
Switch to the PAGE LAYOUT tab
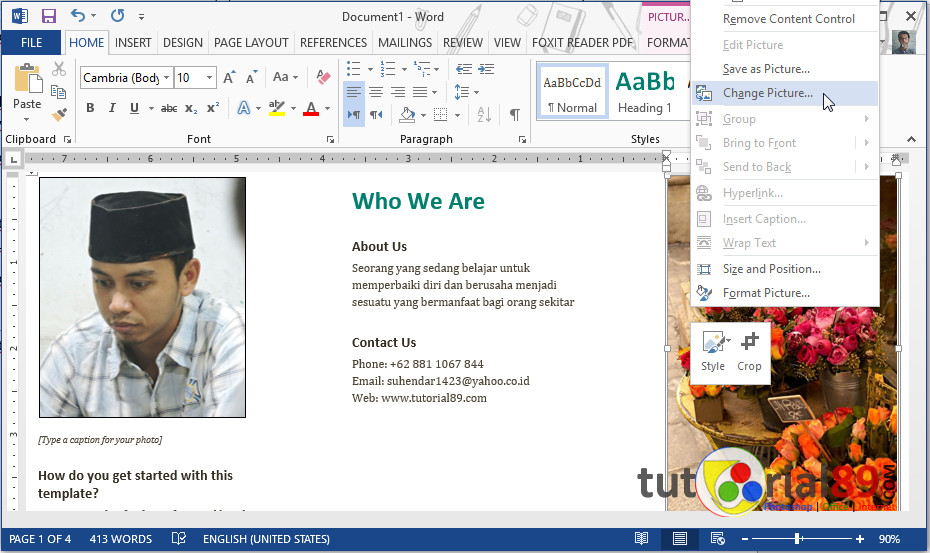tap(251, 43)
